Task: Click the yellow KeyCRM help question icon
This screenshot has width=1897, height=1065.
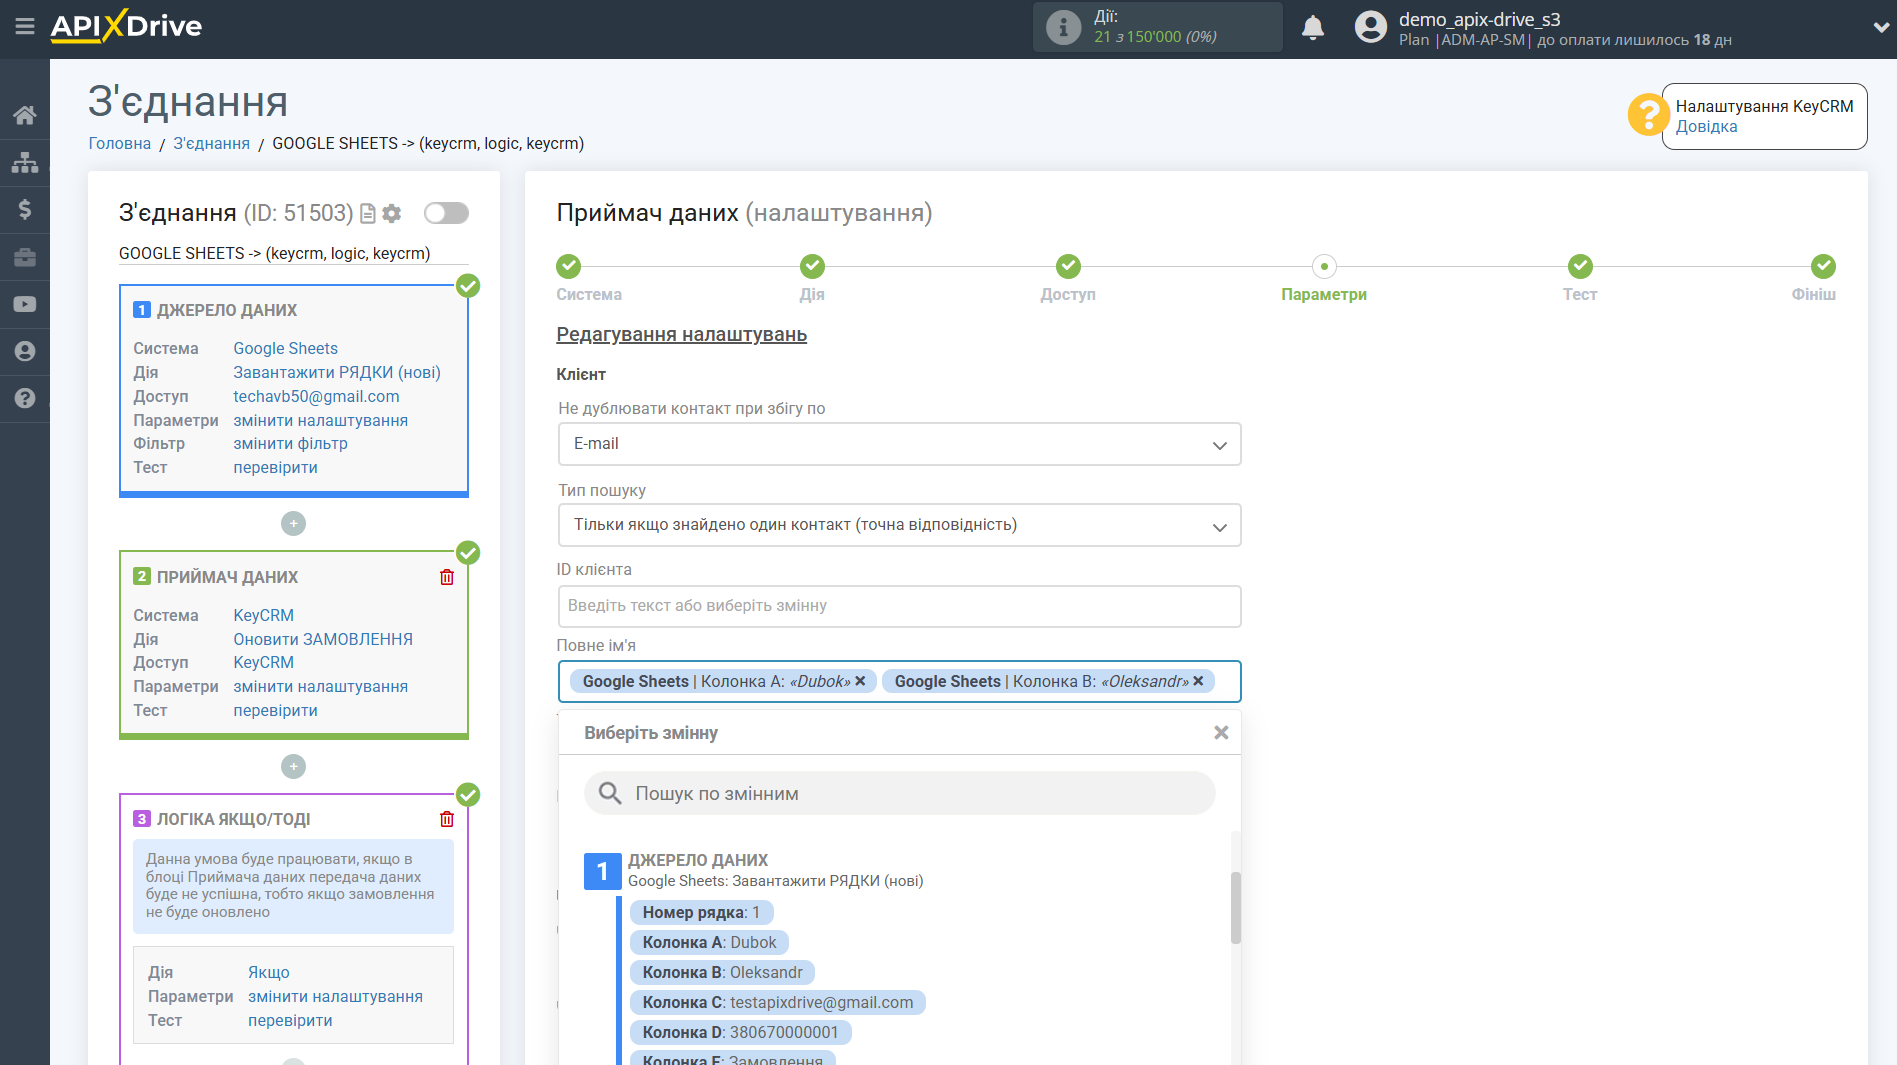Action: tap(1647, 115)
